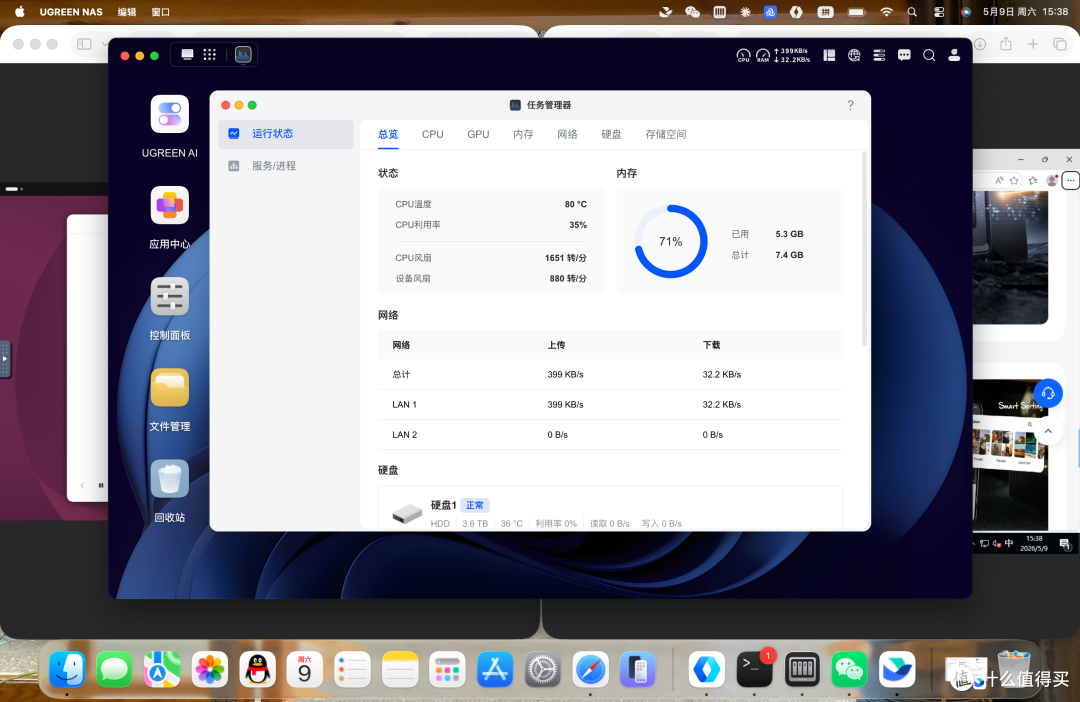Show desktop via monitor icon in NAS toolbar
The image size is (1080, 702).
187,54
